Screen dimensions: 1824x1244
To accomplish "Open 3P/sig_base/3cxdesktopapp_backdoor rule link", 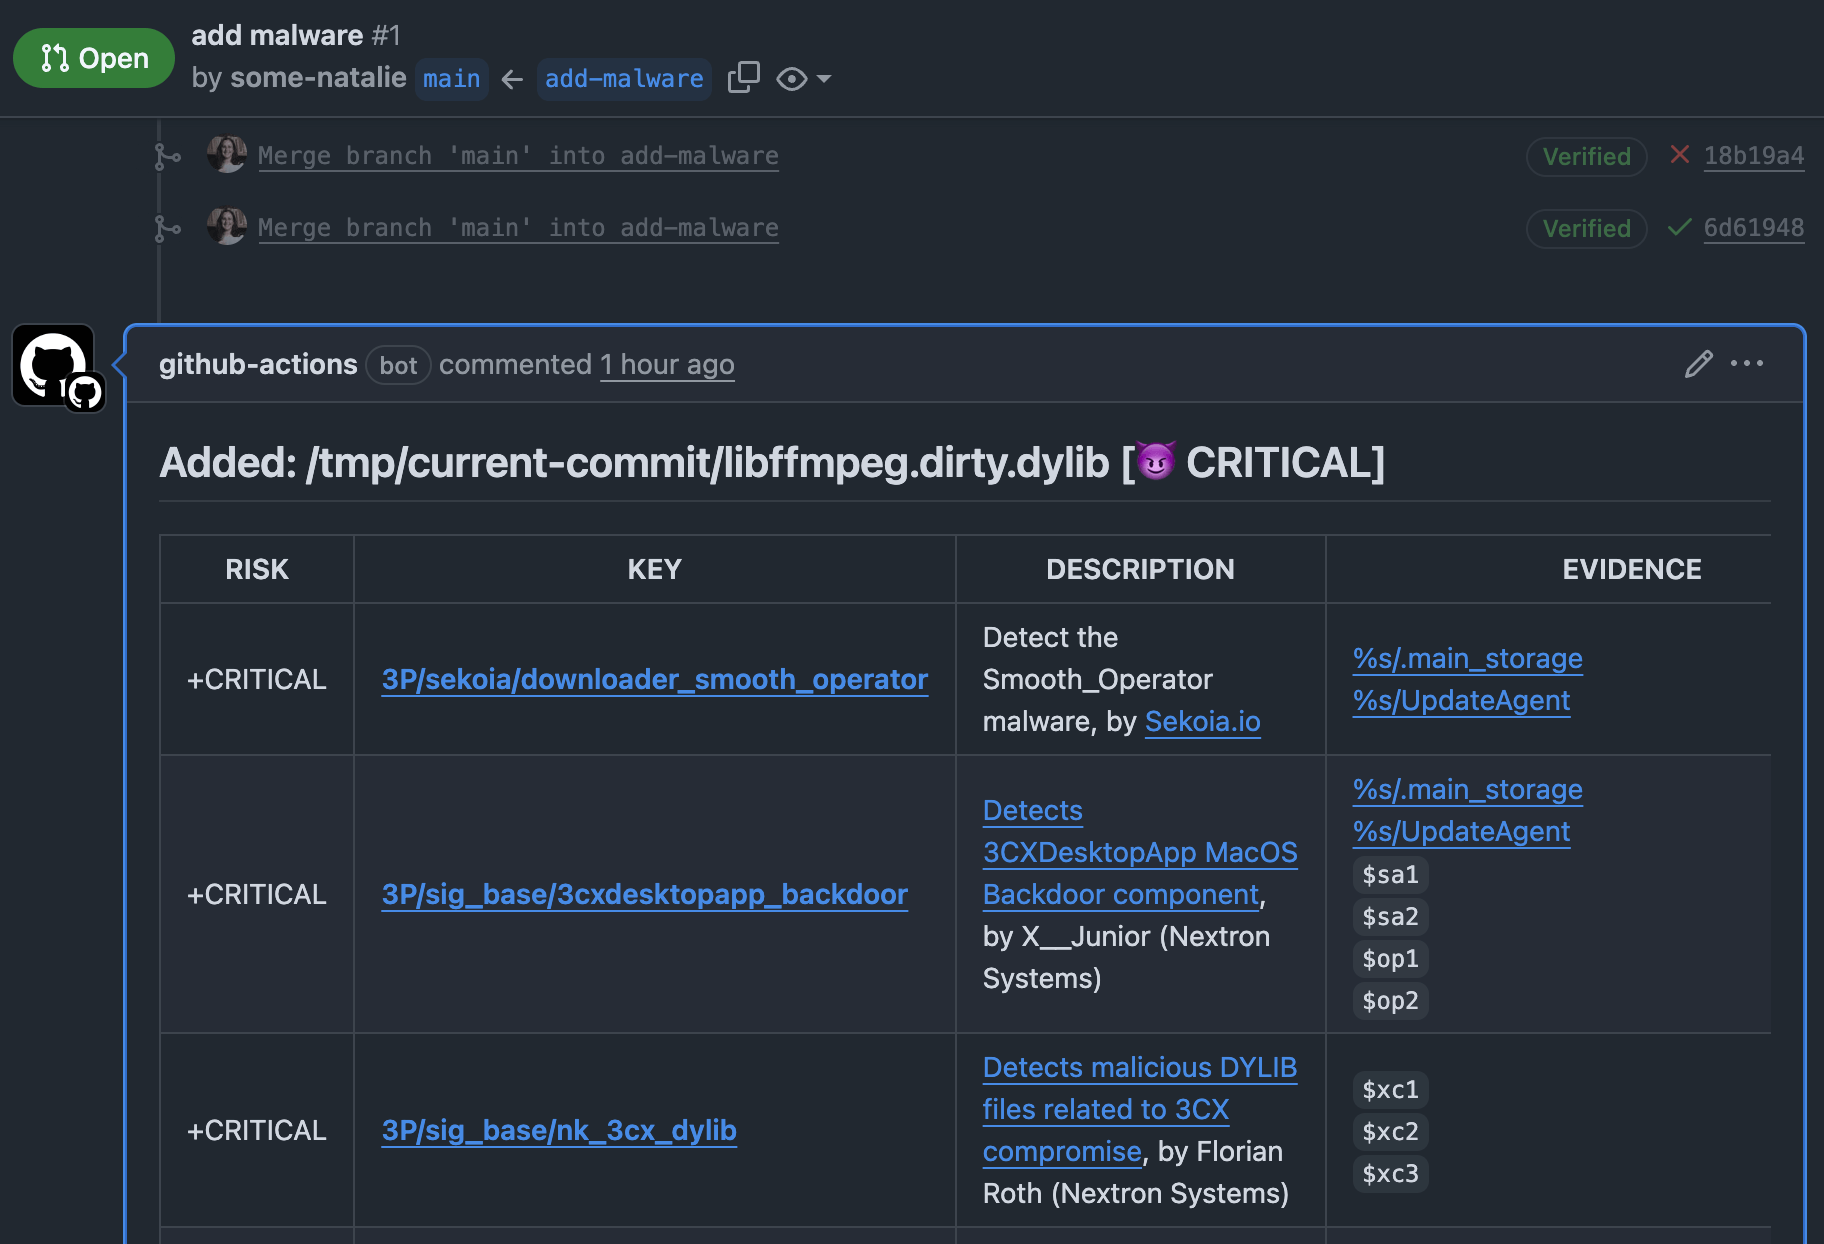I will [645, 895].
